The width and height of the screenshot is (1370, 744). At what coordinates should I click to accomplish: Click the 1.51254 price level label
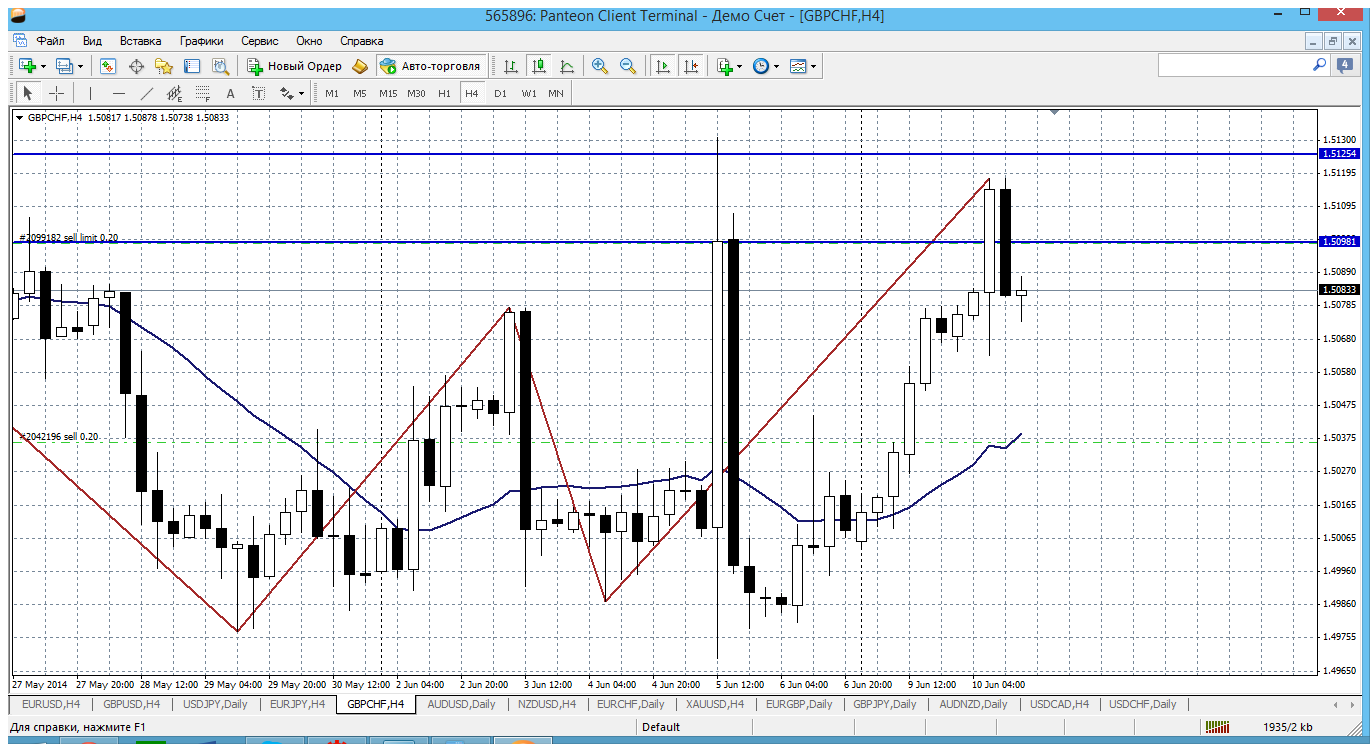(1339, 154)
